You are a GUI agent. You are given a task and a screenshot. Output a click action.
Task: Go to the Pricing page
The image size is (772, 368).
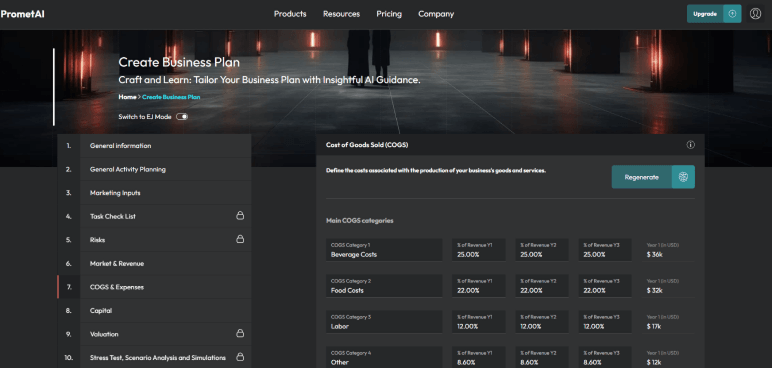[x=389, y=14]
